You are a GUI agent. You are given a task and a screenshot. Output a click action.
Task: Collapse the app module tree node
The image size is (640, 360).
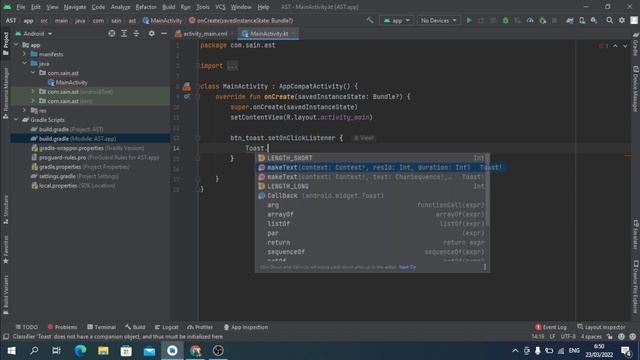17,45
